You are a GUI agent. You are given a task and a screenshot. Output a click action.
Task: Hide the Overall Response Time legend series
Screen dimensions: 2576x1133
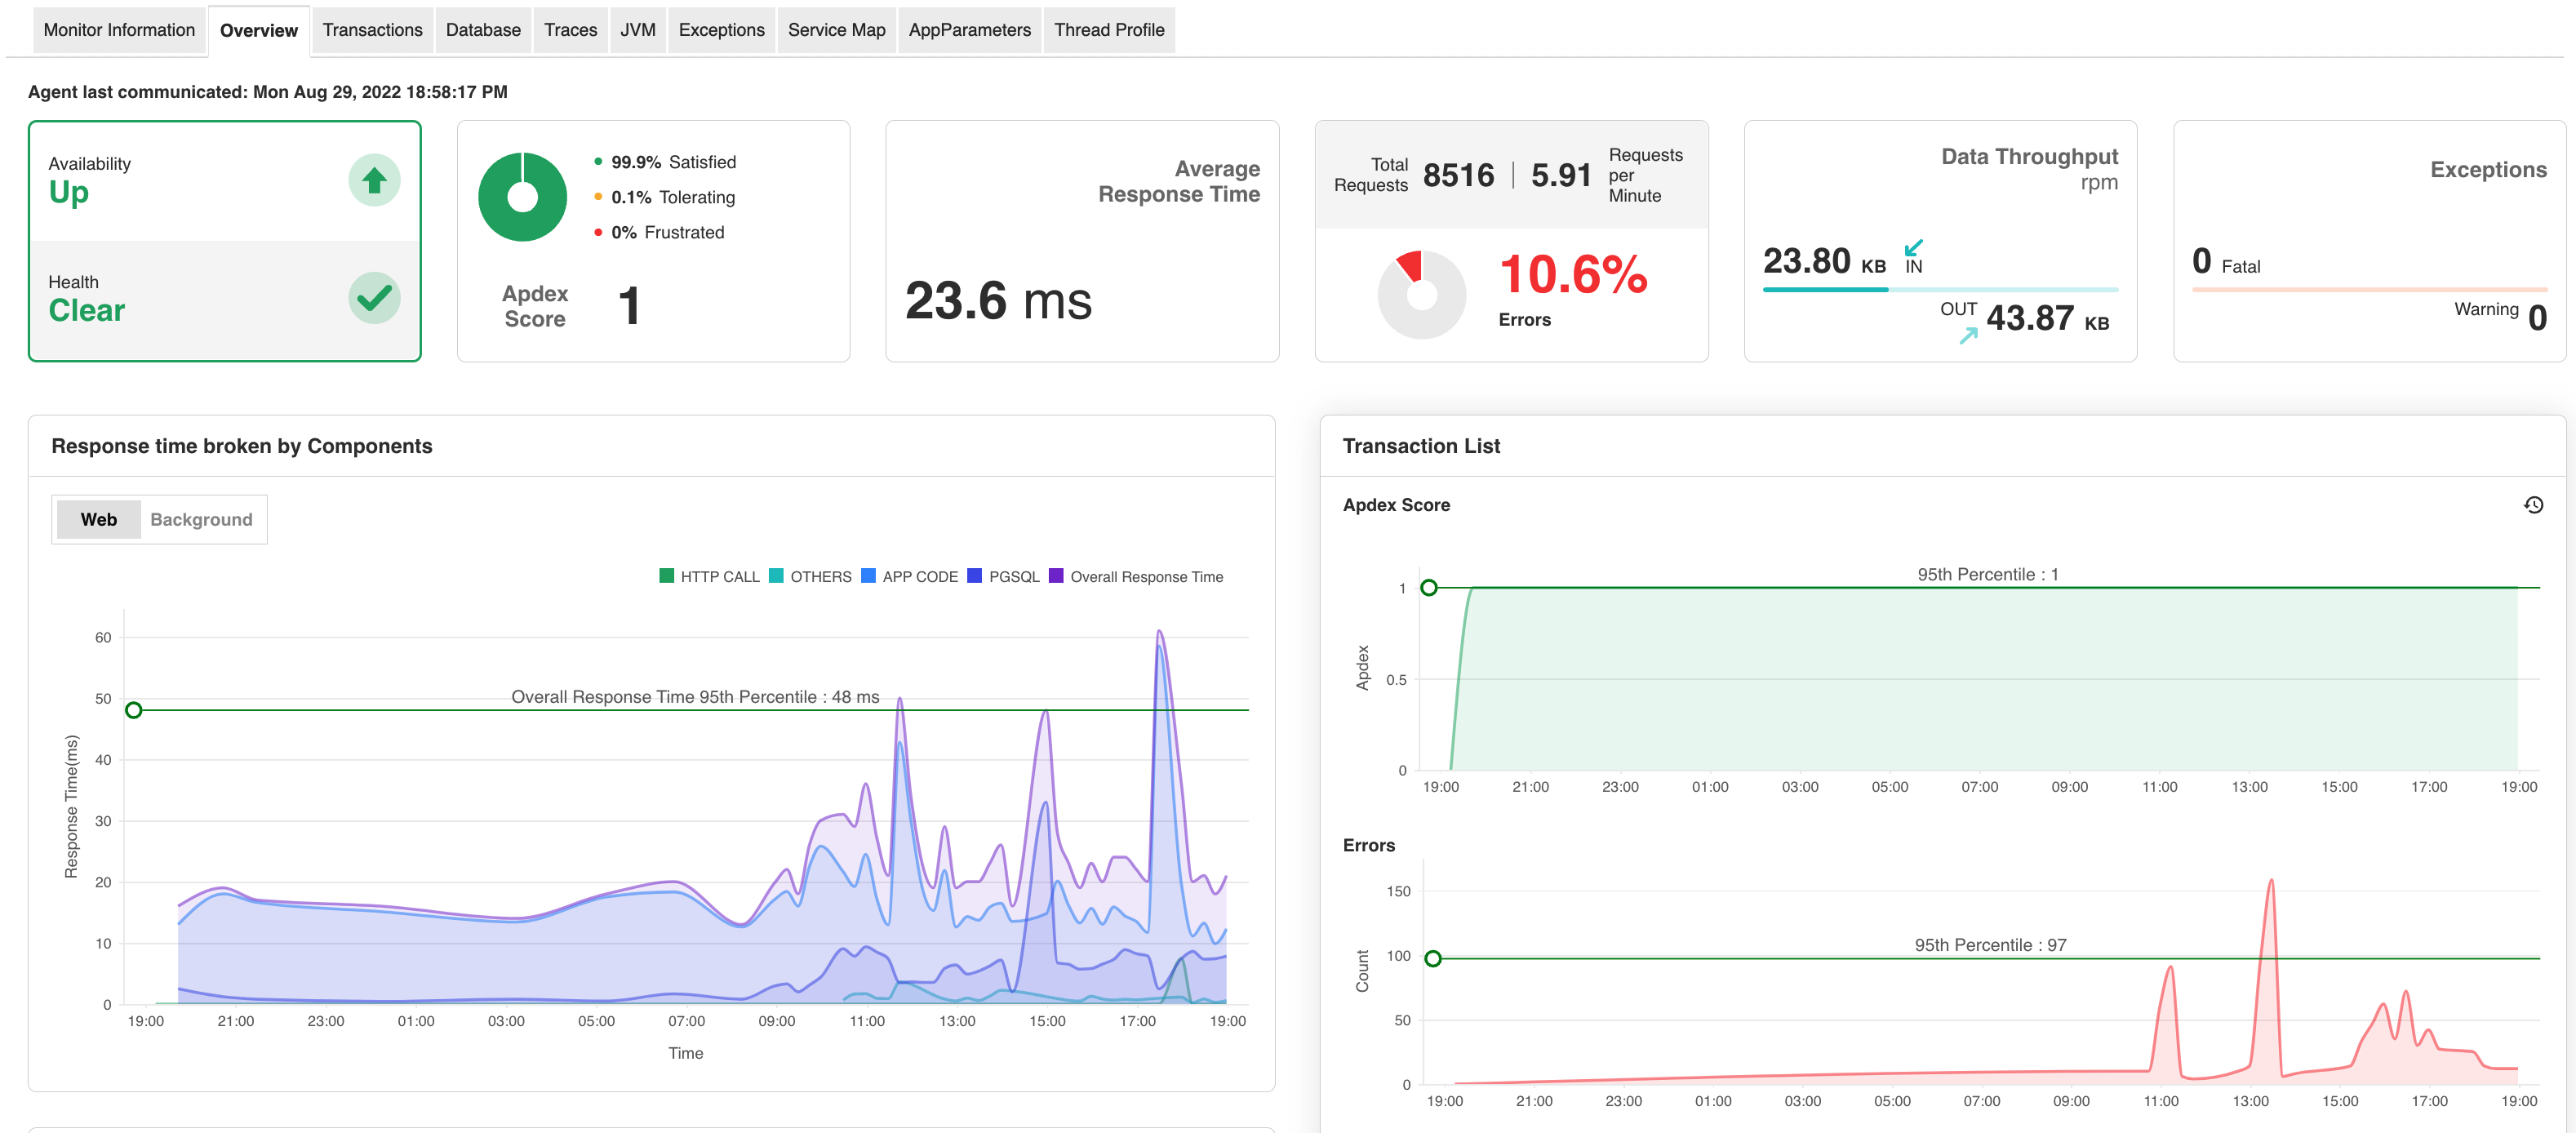1145,577
